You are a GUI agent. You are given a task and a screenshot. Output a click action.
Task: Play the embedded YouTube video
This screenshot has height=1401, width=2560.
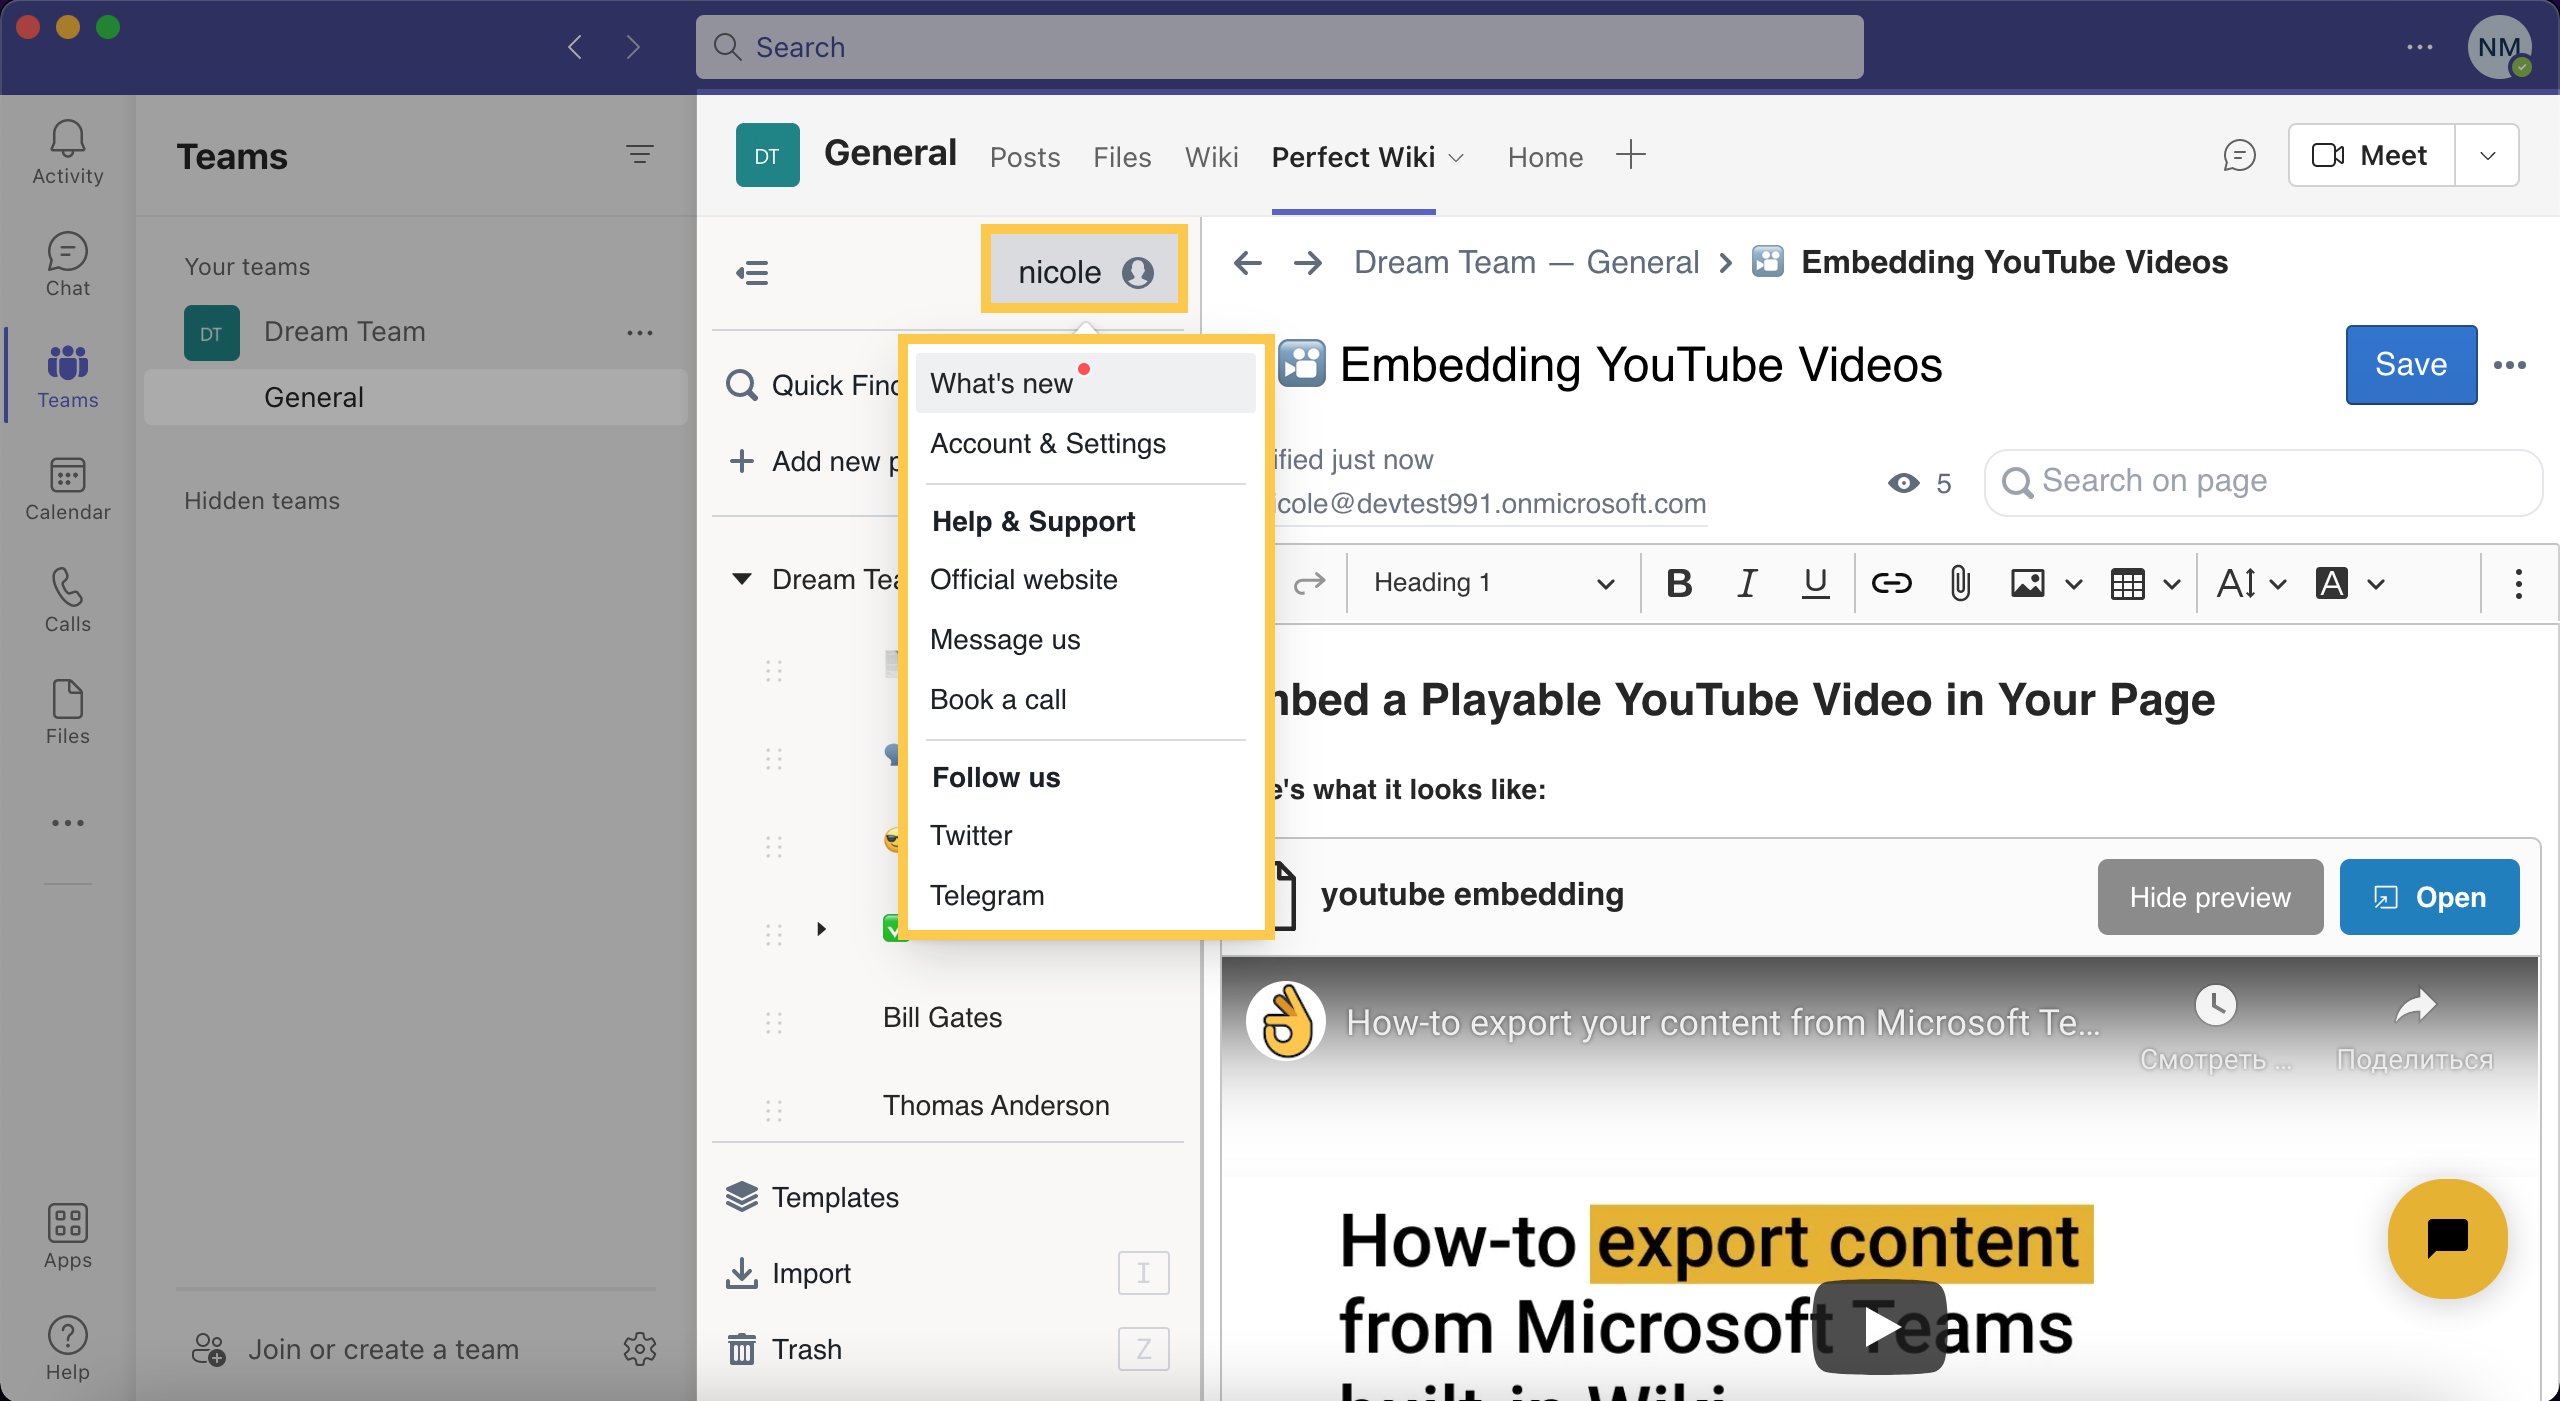click(x=1879, y=1327)
